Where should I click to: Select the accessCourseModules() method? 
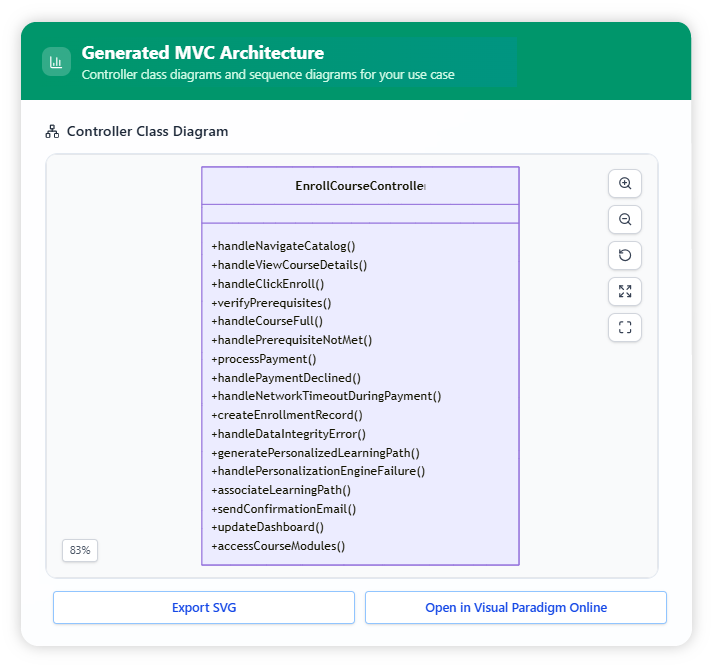tap(278, 546)
